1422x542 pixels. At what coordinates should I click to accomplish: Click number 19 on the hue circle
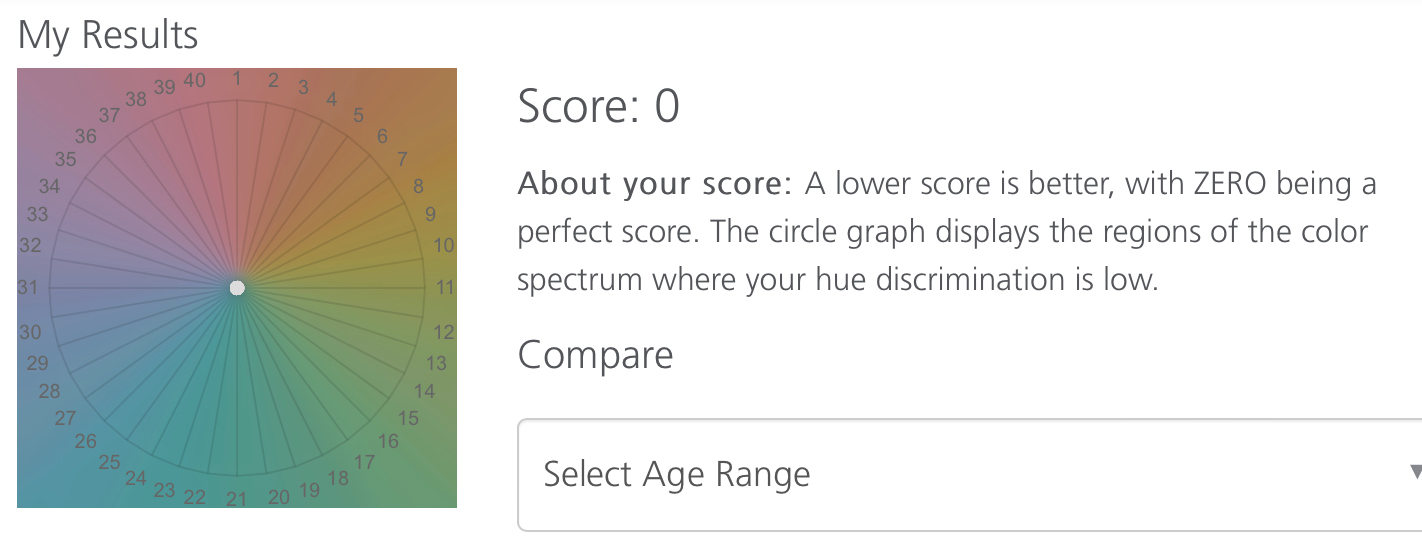[310, 489]
